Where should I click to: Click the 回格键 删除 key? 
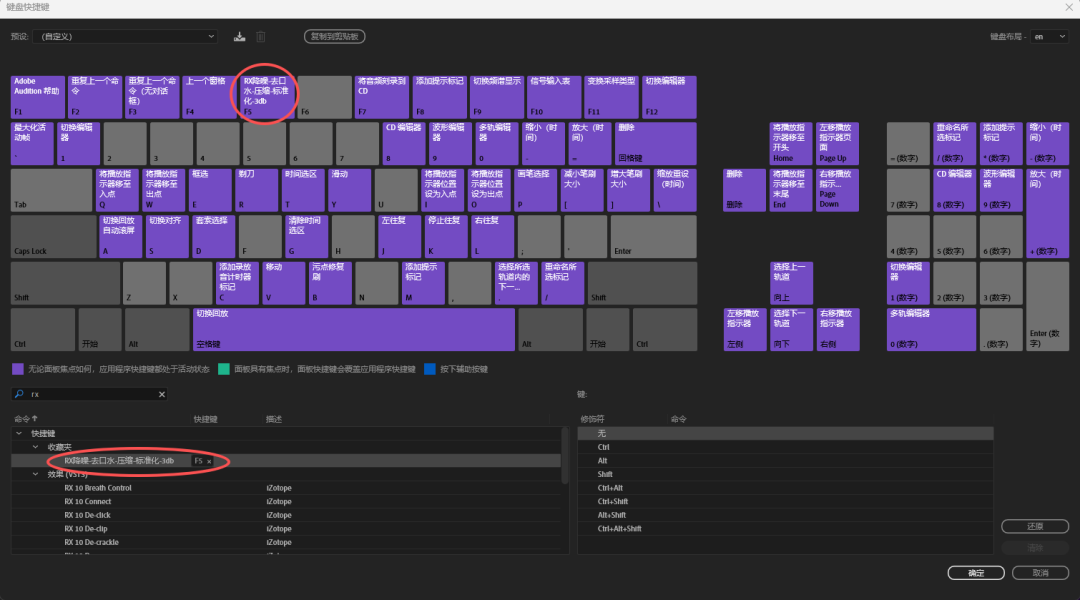[x=656, y=144]
